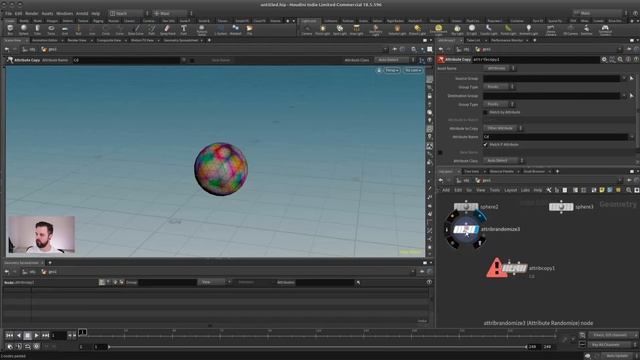Open network editor find icon
This screenshot has height=360, width=640.
[x=629, y=190]
